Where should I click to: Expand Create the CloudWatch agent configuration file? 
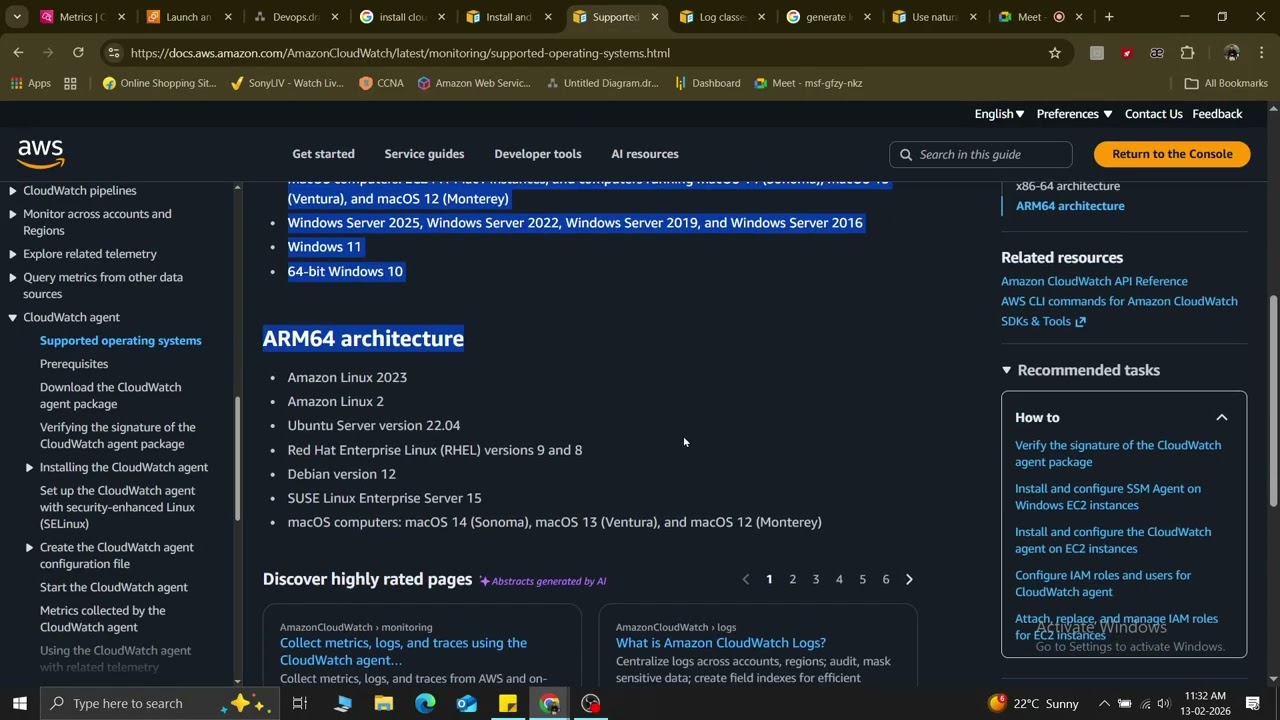pos(29,547)
